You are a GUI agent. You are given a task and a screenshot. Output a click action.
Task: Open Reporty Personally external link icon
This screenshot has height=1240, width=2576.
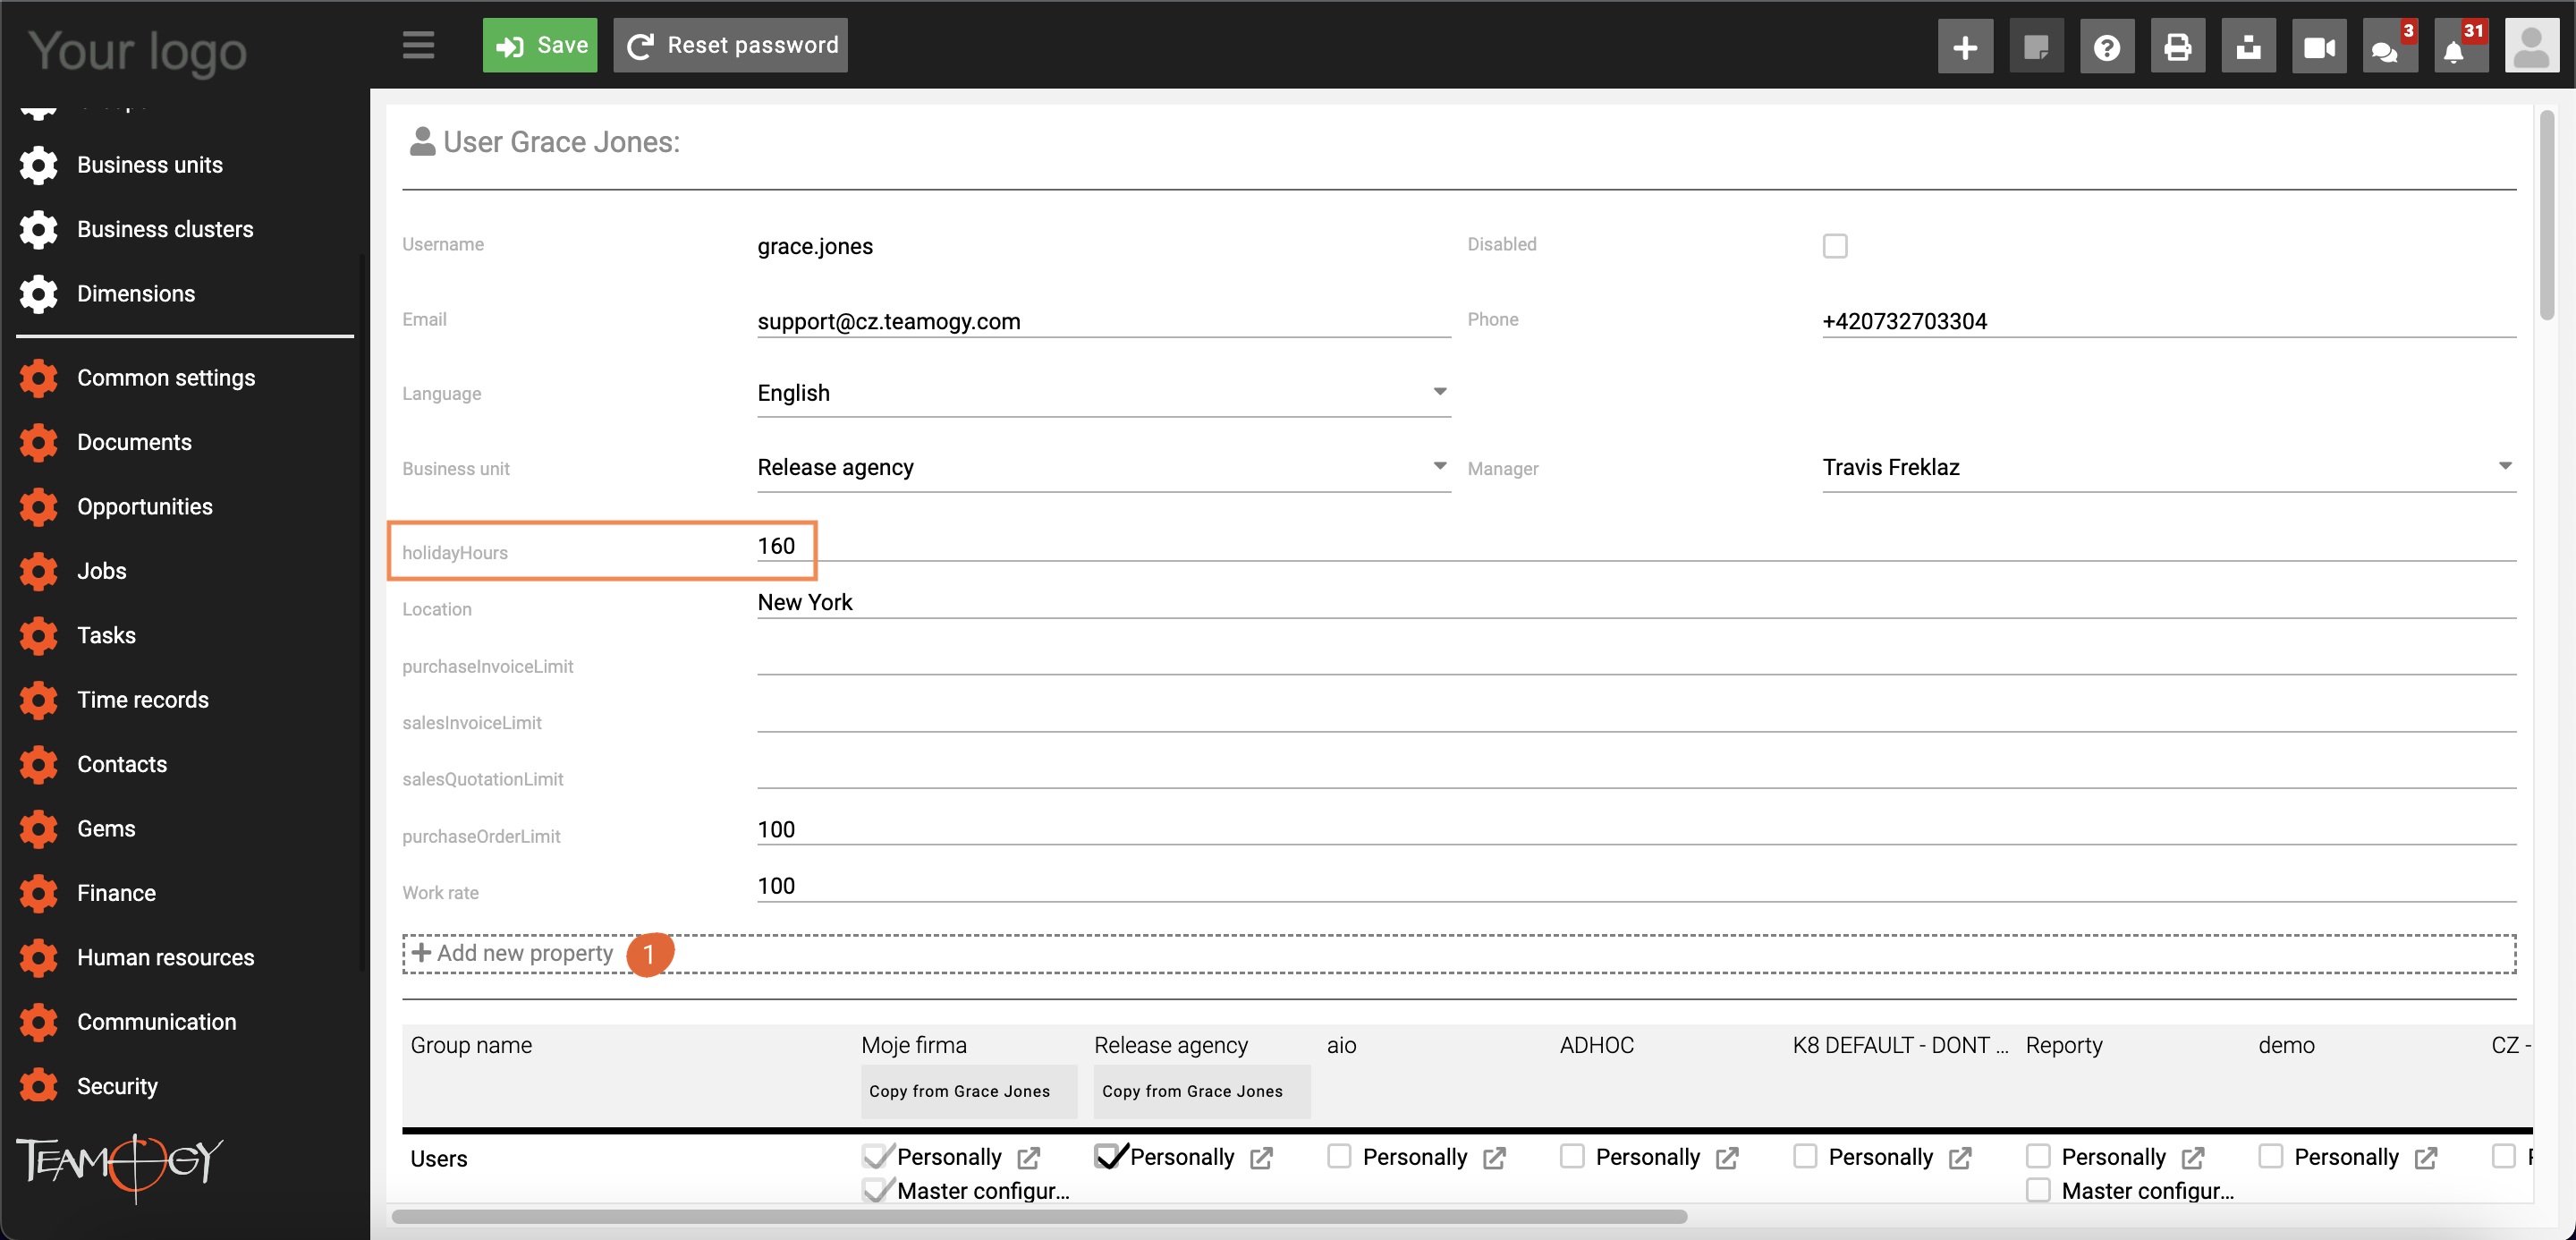(x=2193, y=1157)
